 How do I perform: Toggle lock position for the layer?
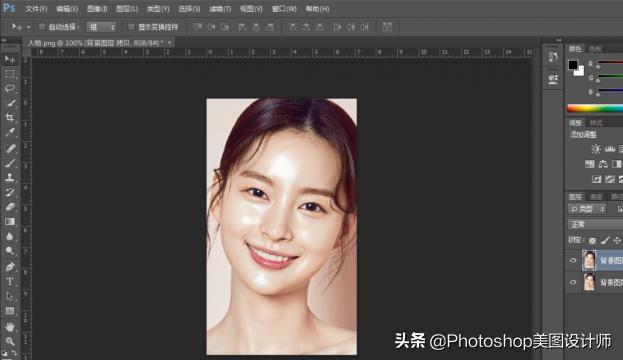[x=617, y=240]
